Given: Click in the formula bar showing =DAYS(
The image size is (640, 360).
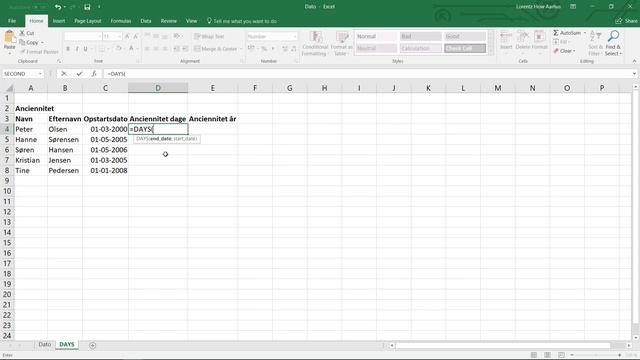Looking at the screenshot, I should [x=367, y=74].
